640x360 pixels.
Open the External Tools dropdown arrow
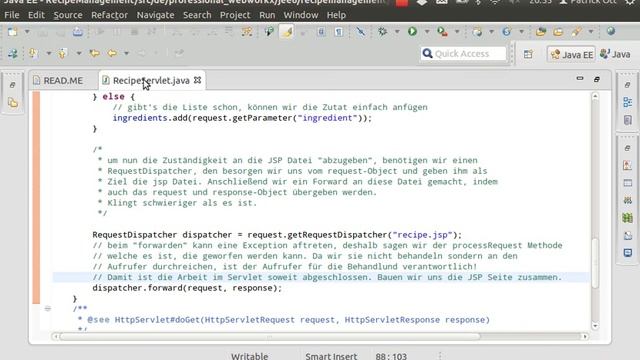point(457,31)
